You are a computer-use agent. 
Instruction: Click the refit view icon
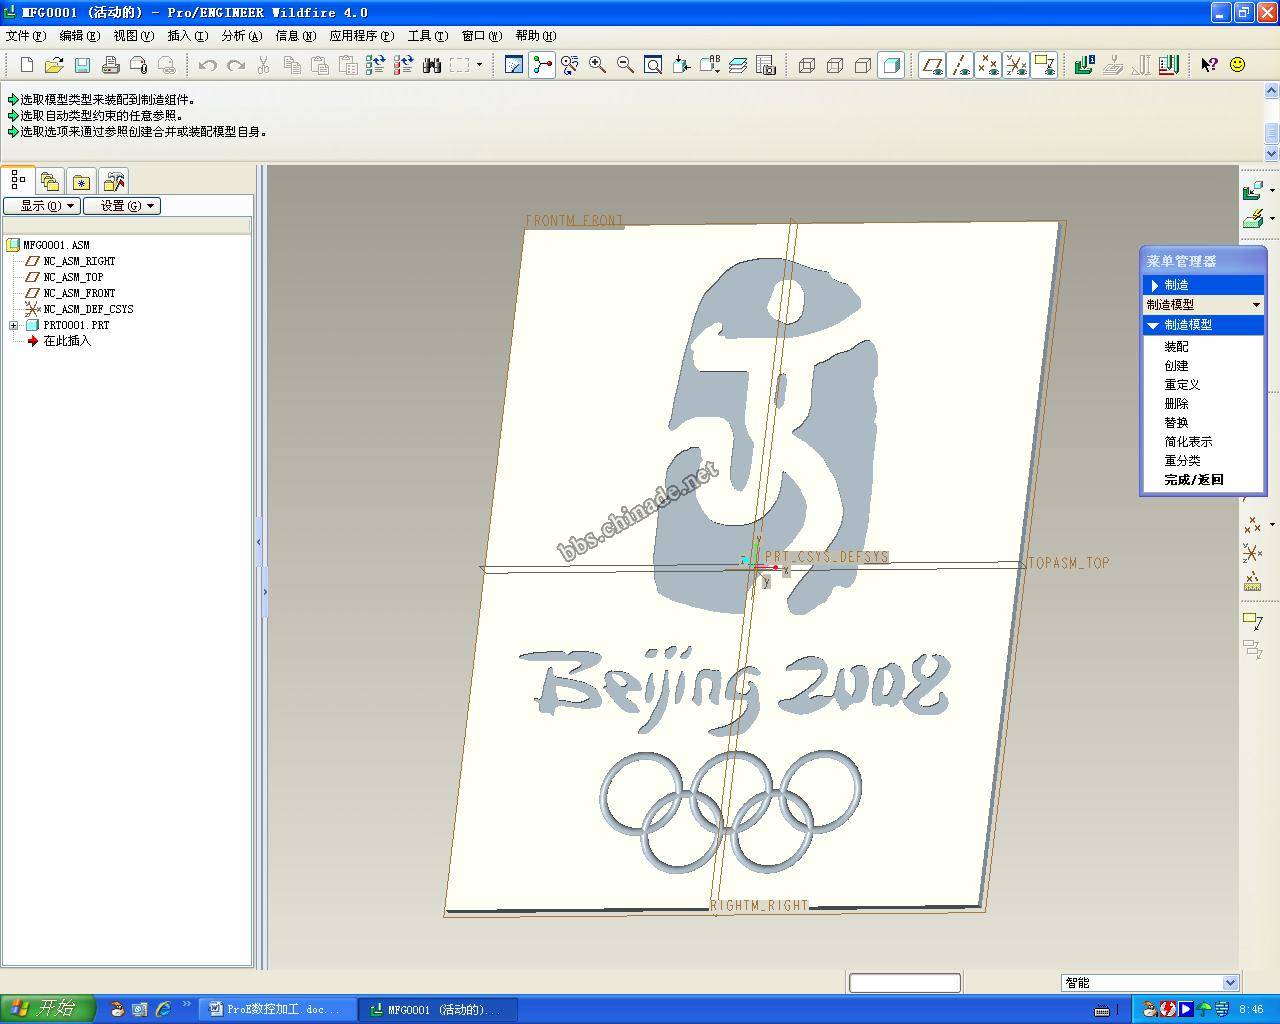tap(653, 65)
